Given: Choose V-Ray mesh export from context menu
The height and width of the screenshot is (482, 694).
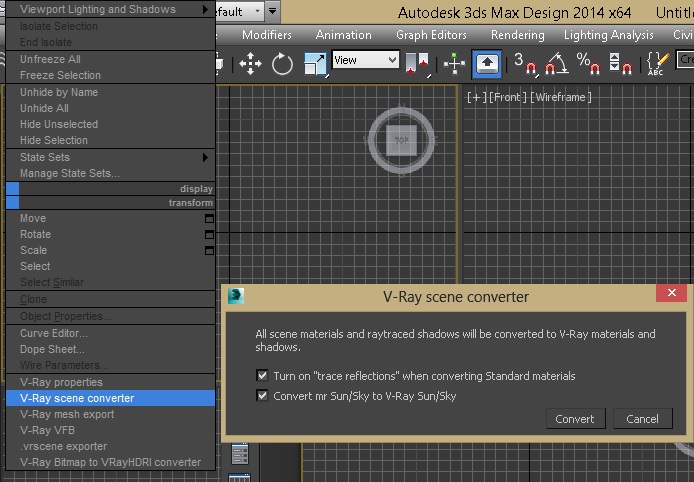Looking at the screenshot, I should pyautogui.click(x=67, y=414).
